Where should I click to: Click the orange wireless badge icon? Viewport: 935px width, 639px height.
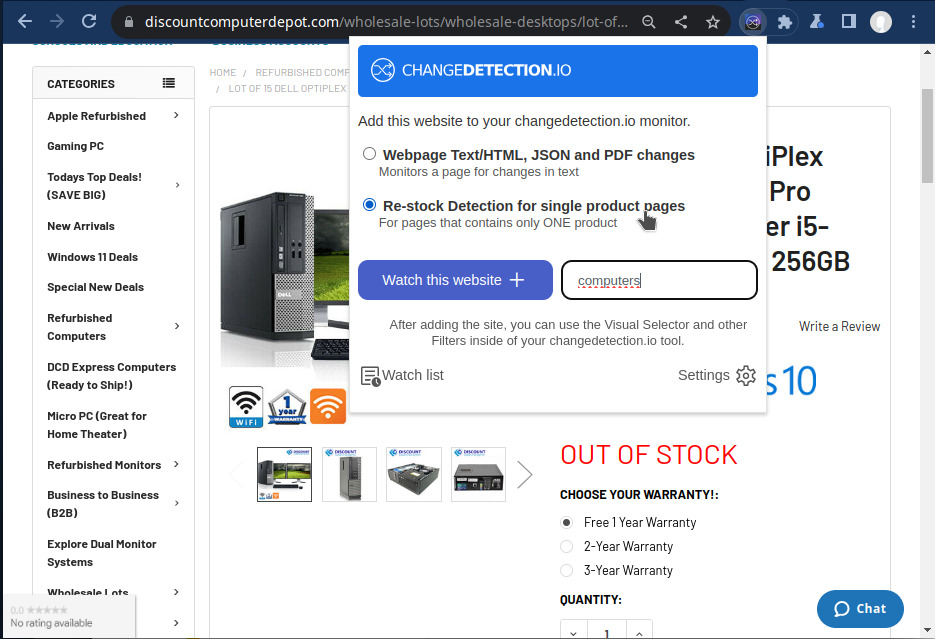(328, 407)
